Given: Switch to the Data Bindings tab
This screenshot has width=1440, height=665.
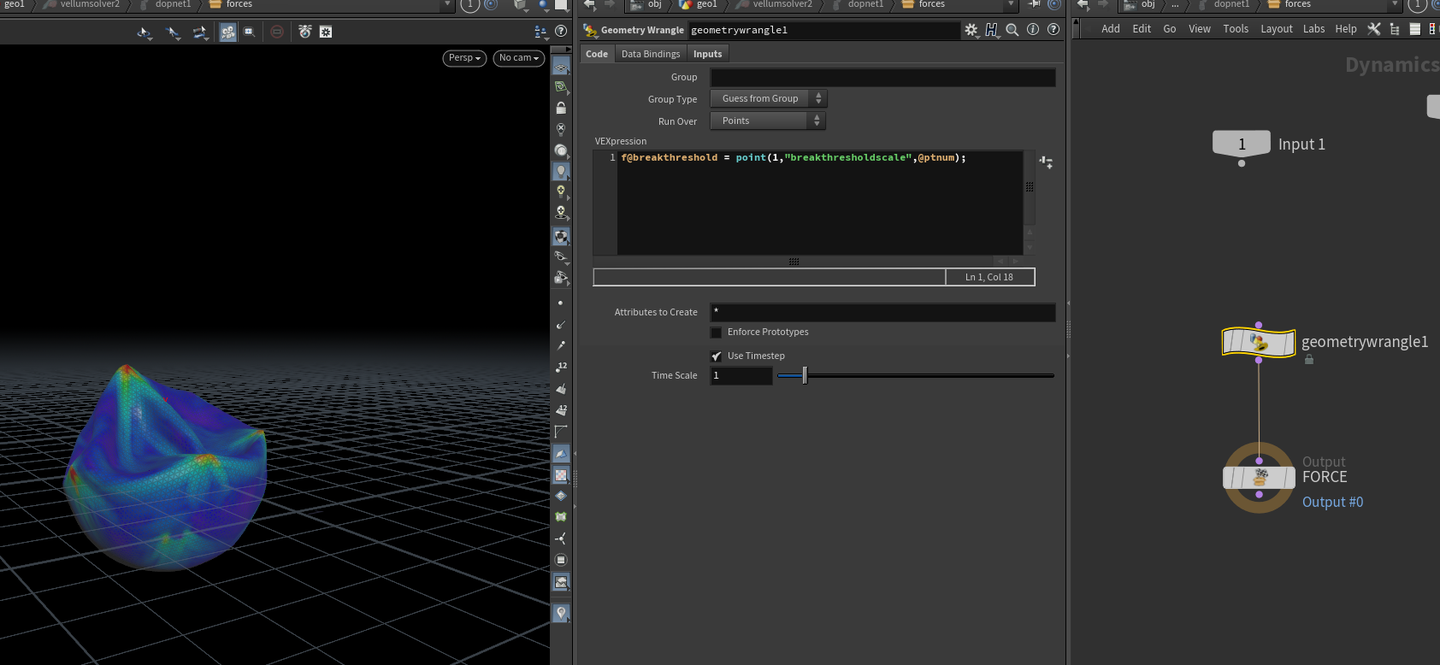Looking at the screenshot, I should (x=650, y=54).
